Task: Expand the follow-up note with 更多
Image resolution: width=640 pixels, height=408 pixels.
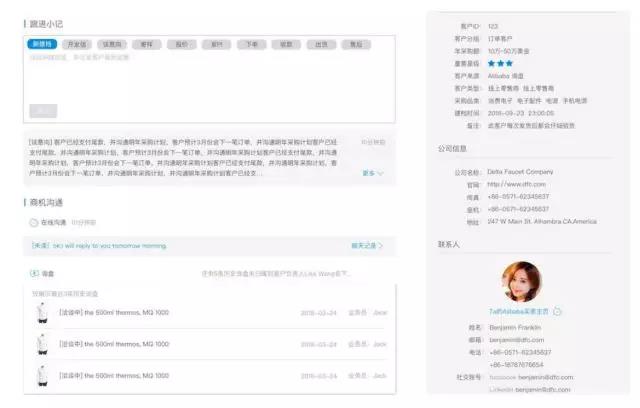Action: (373, 173)
